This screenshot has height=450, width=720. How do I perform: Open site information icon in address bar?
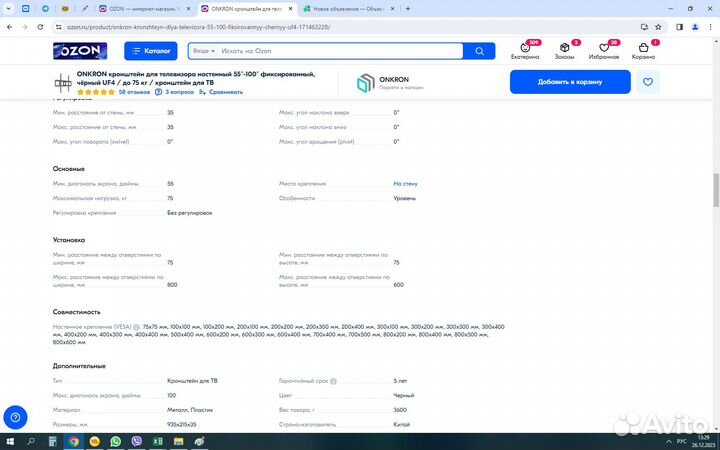(x=58, y=27)
